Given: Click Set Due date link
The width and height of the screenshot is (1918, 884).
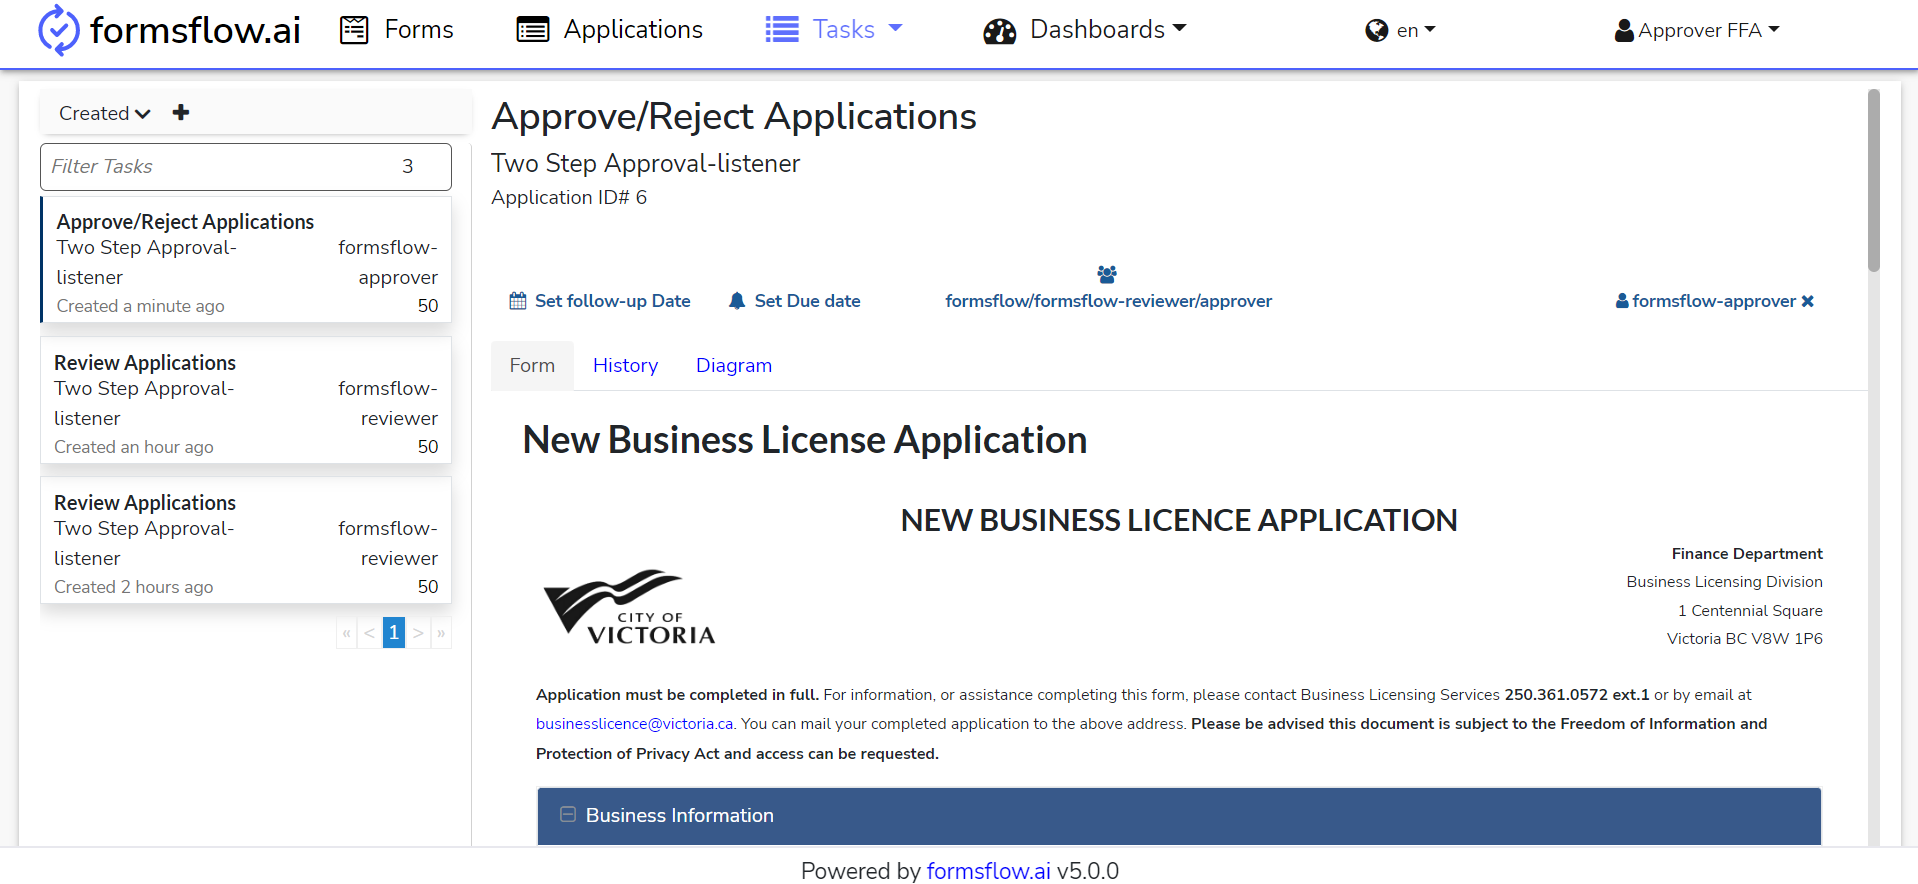Looking at the screenshot, I should tap(807, 301).
